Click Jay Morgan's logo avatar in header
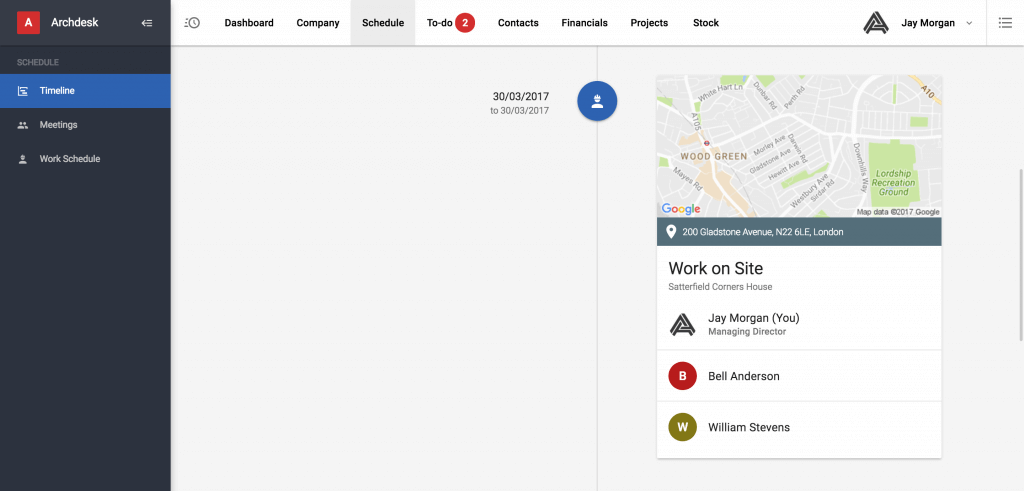The width and height of the screenshot is (1024, 491). pos(876,23)
